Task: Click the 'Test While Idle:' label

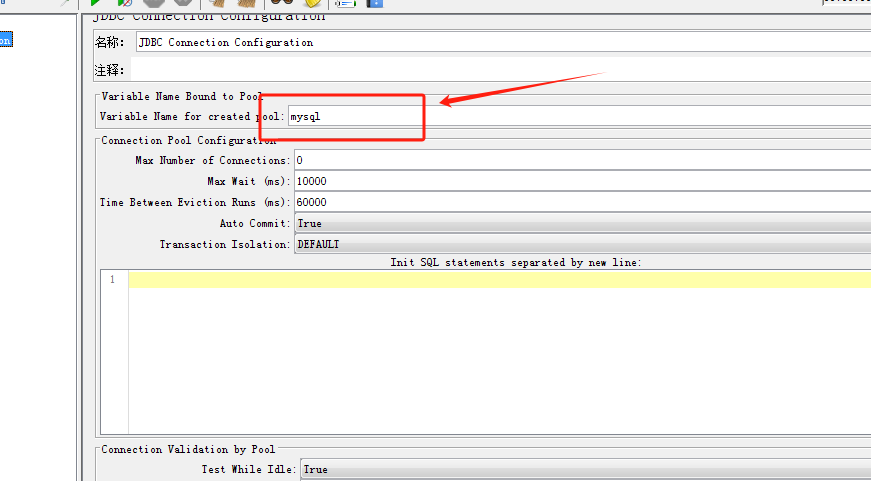Action: (249, 469)
